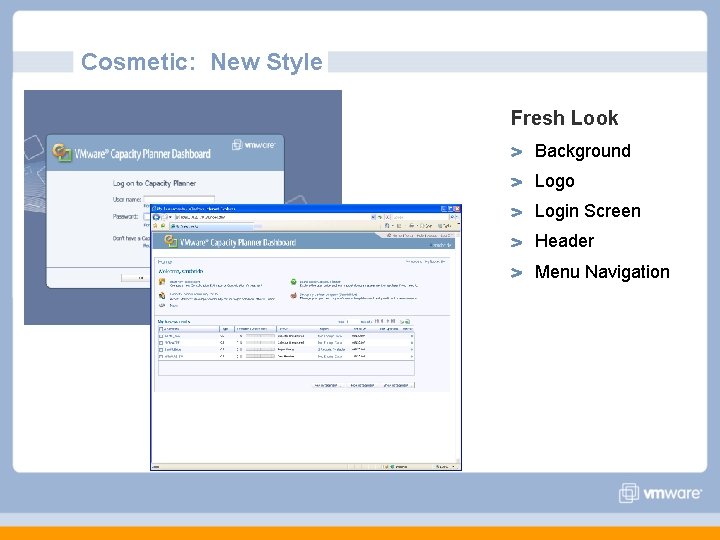Screen dimensions: 720x540
Task: Click the 'Login Screen' bullet text
Action: [x=588, y=211]
